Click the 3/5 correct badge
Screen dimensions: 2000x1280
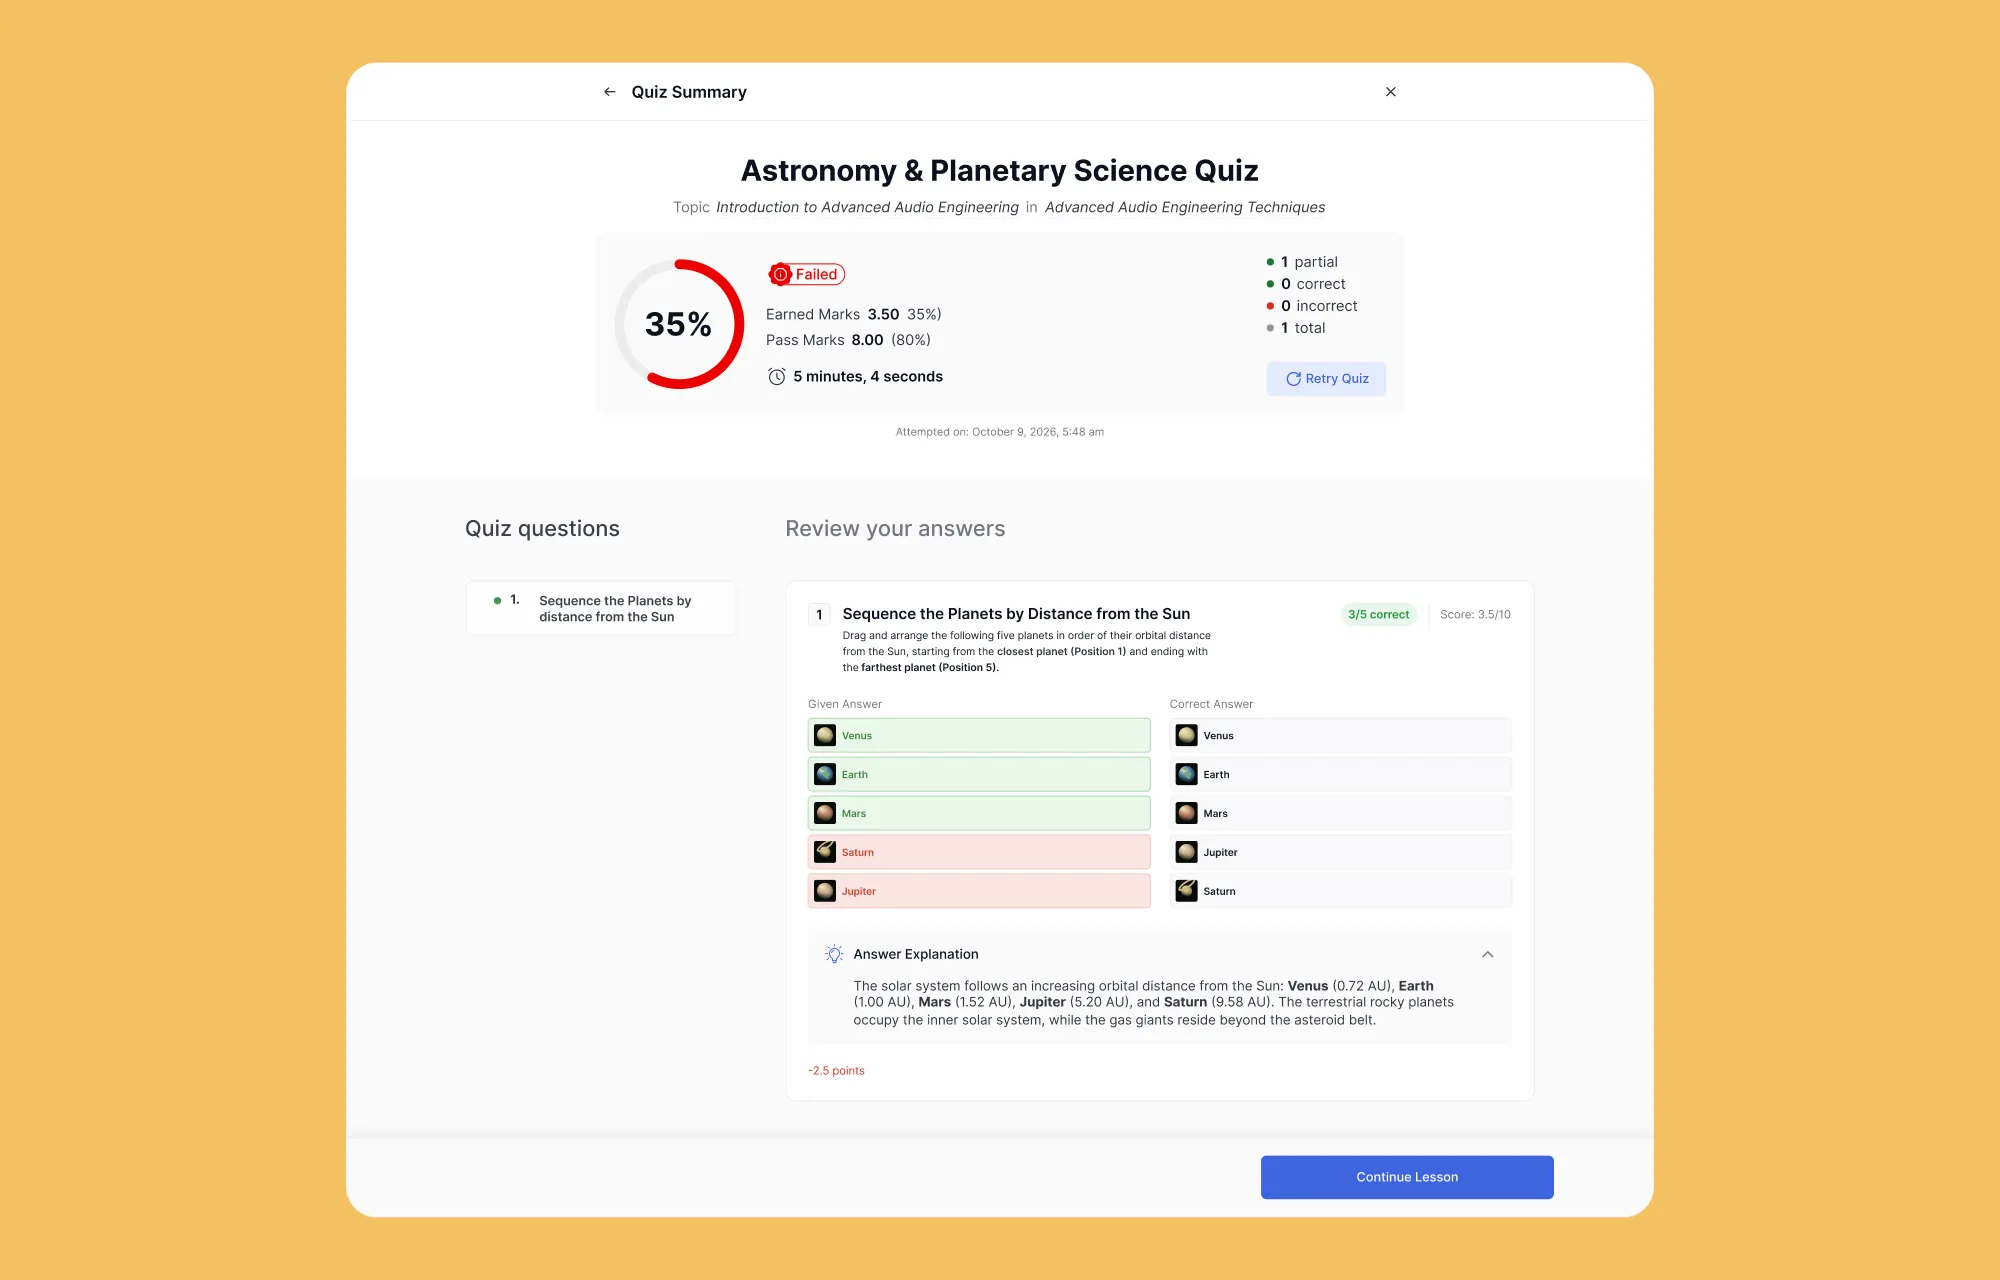tap(1378, 614)
